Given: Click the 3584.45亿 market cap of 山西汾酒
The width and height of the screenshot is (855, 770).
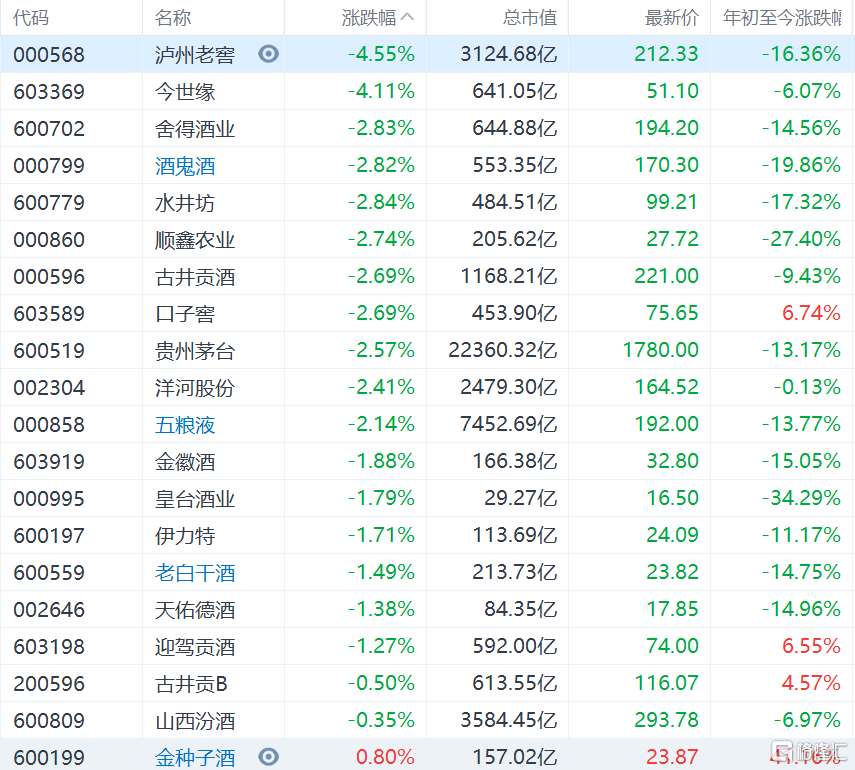Looking at the screenshot, I should point(509,720).
